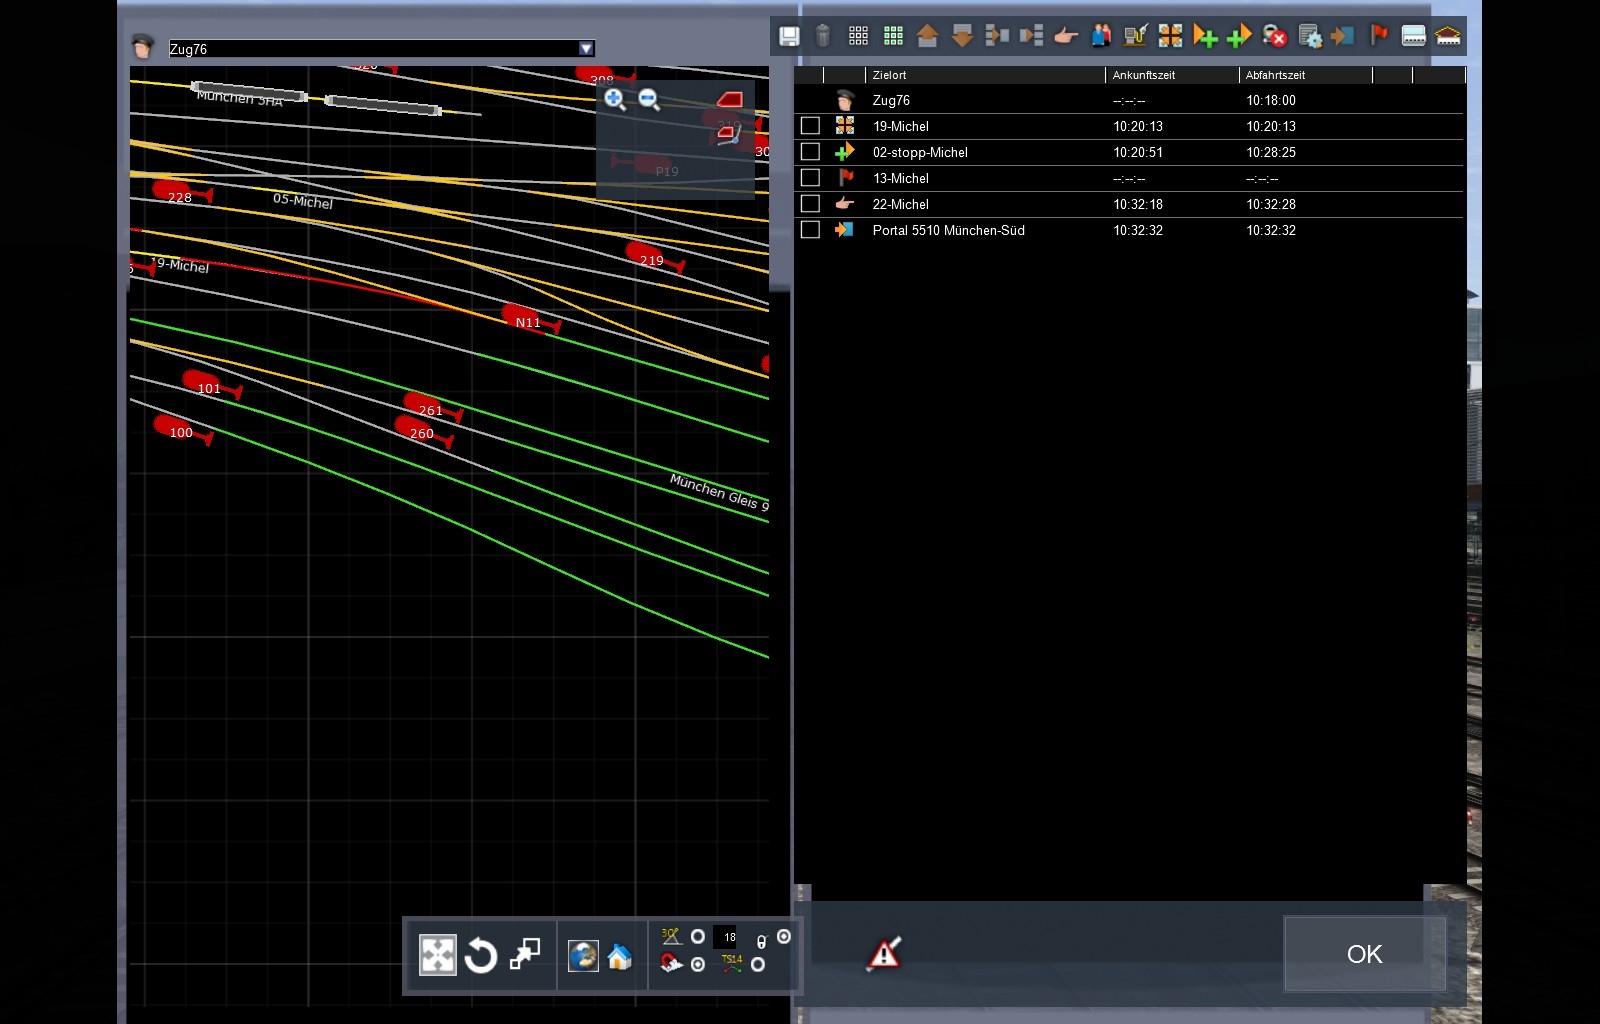Click the warning triangle icon
The height and width of the screenshot is (1024, 1600).
[884, 954]
